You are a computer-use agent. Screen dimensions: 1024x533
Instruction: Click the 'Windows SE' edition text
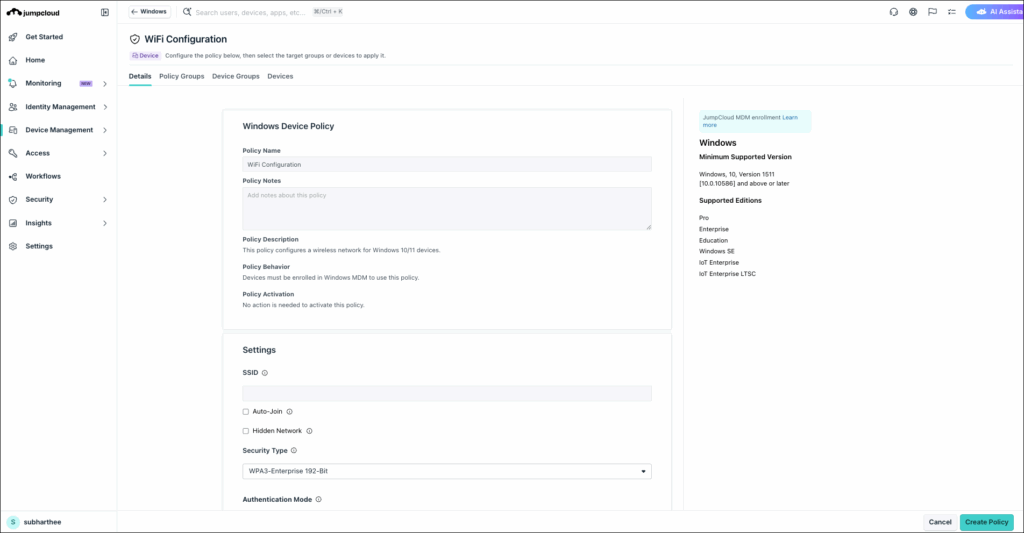(x=716, y=251)
